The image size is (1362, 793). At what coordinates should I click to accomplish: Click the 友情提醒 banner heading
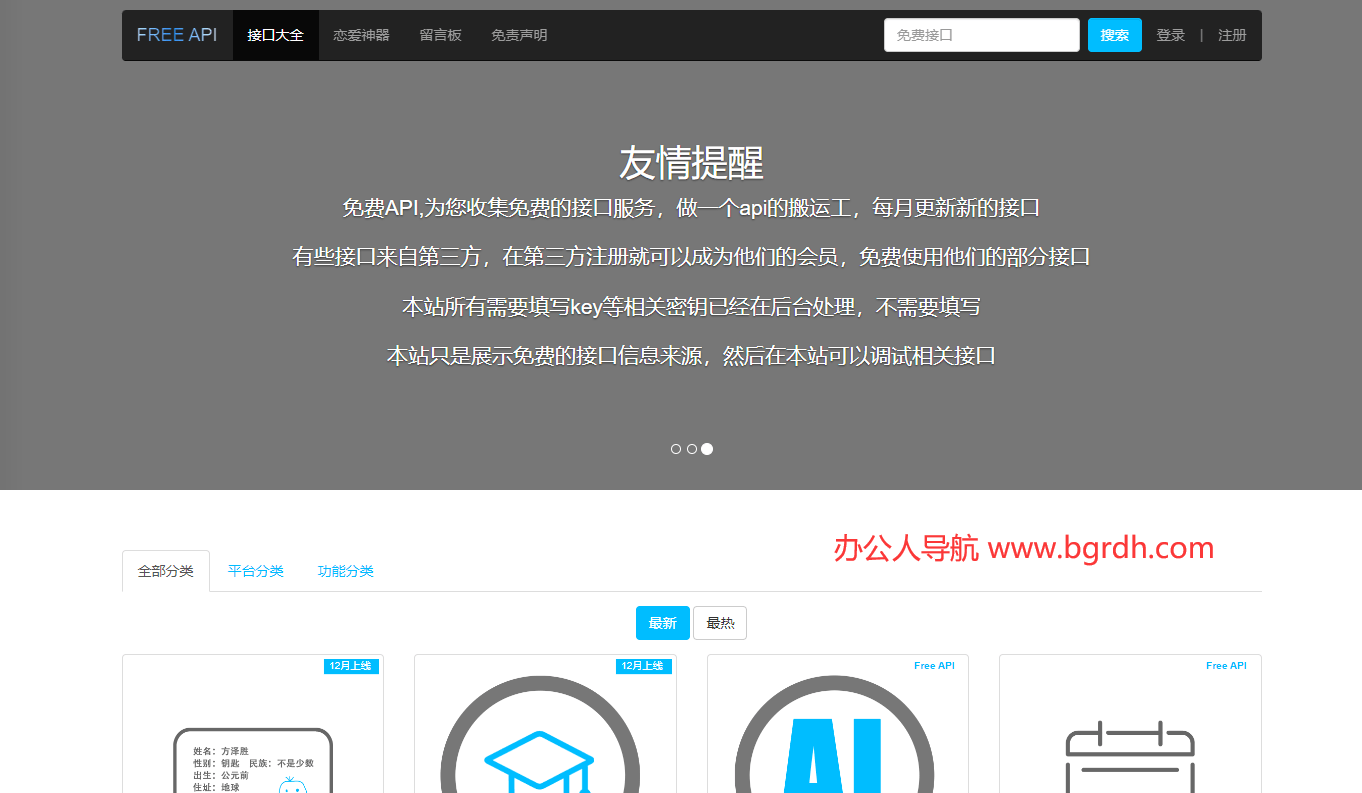[691, 162]
